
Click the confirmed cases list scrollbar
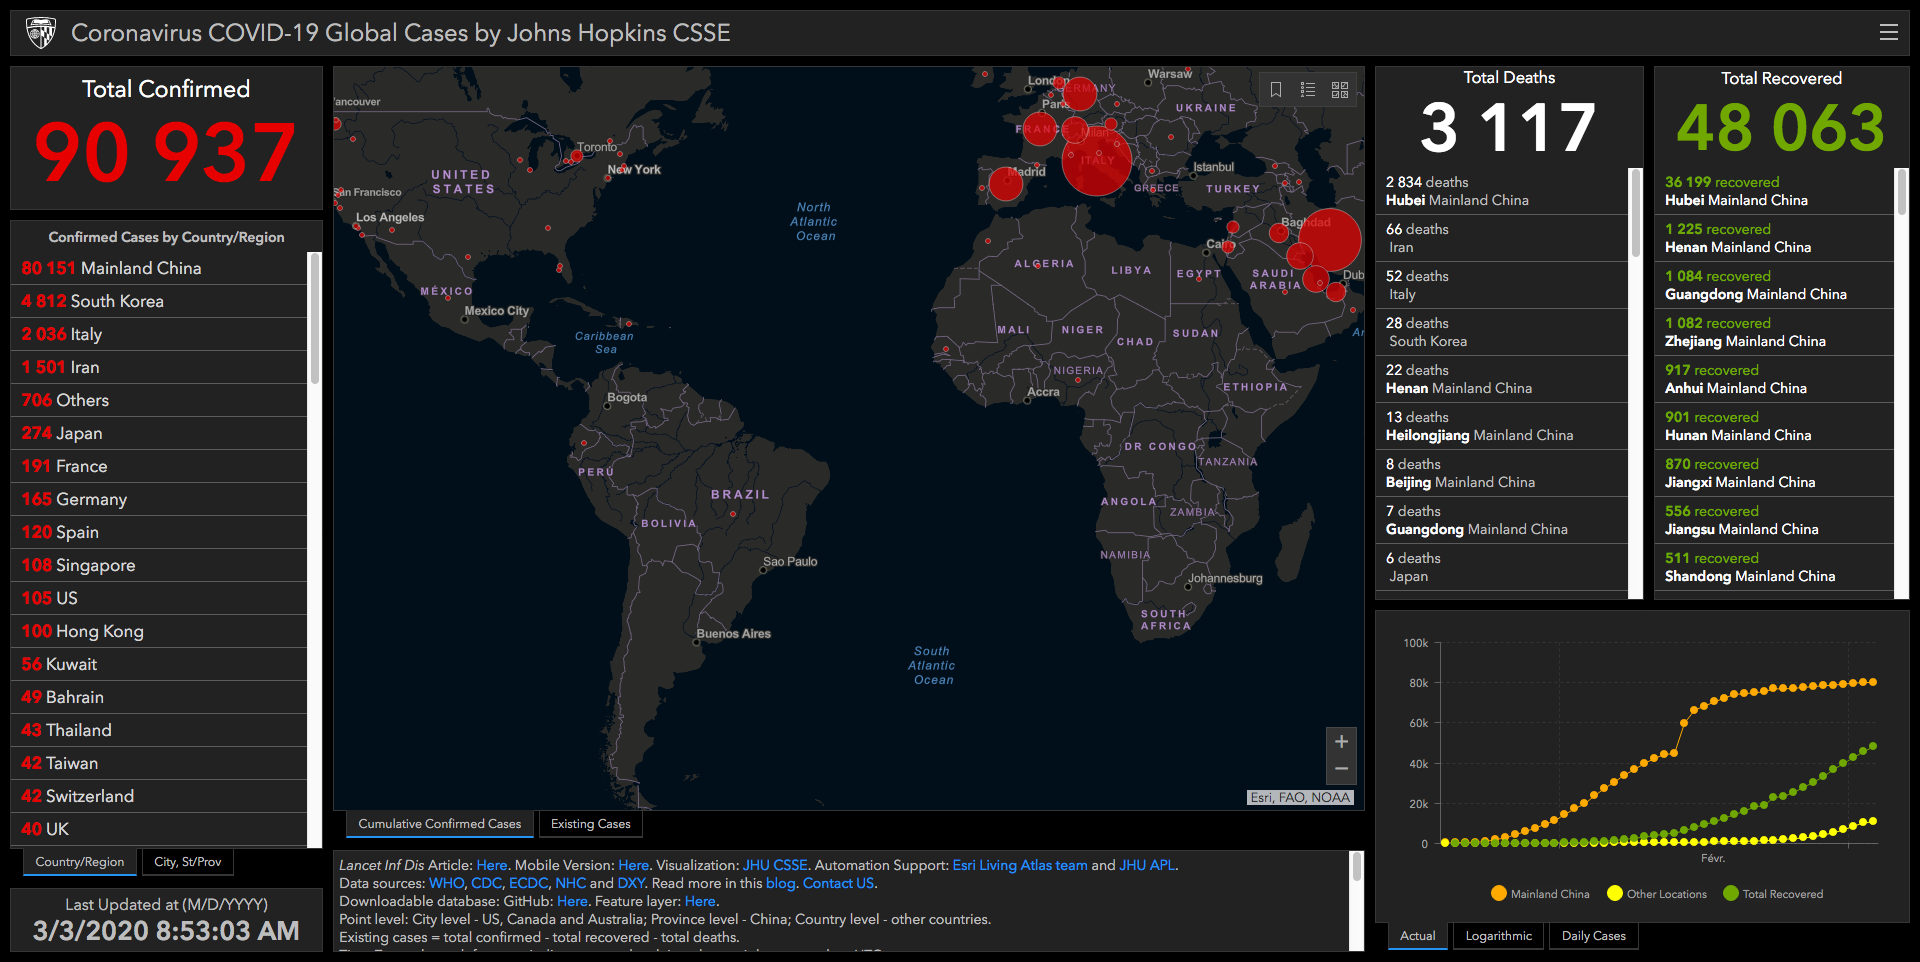[315, 318]
